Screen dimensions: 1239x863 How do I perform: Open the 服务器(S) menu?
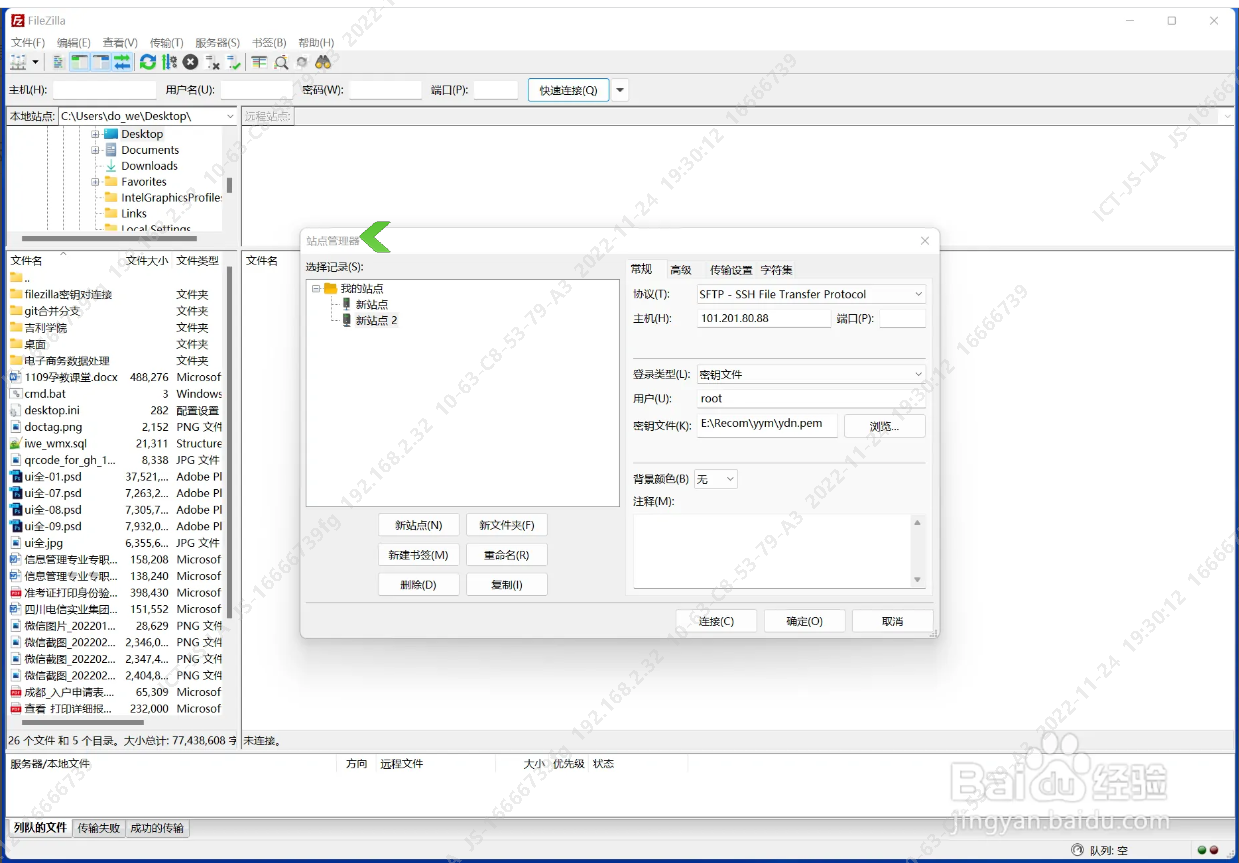(218, 43)
